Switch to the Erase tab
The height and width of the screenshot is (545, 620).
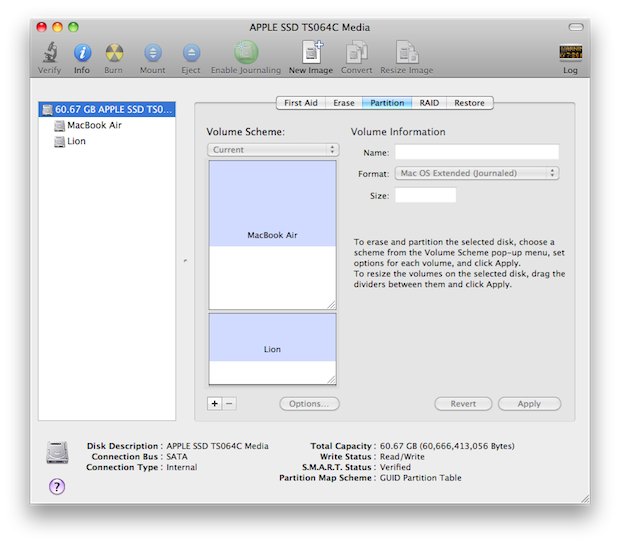[x=344, y=103]
